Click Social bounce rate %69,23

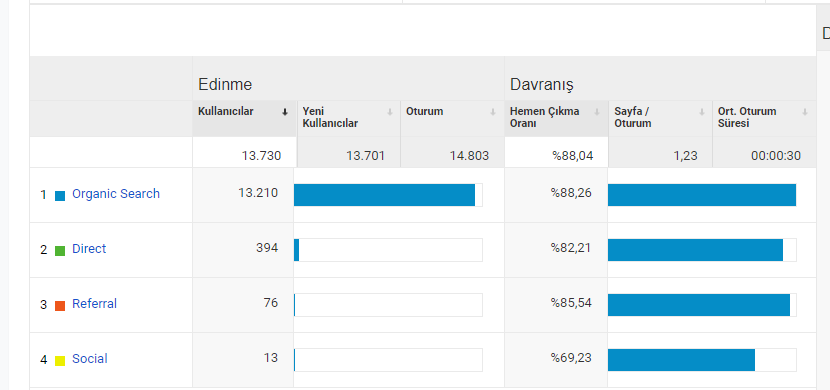(x=571, y=358)
